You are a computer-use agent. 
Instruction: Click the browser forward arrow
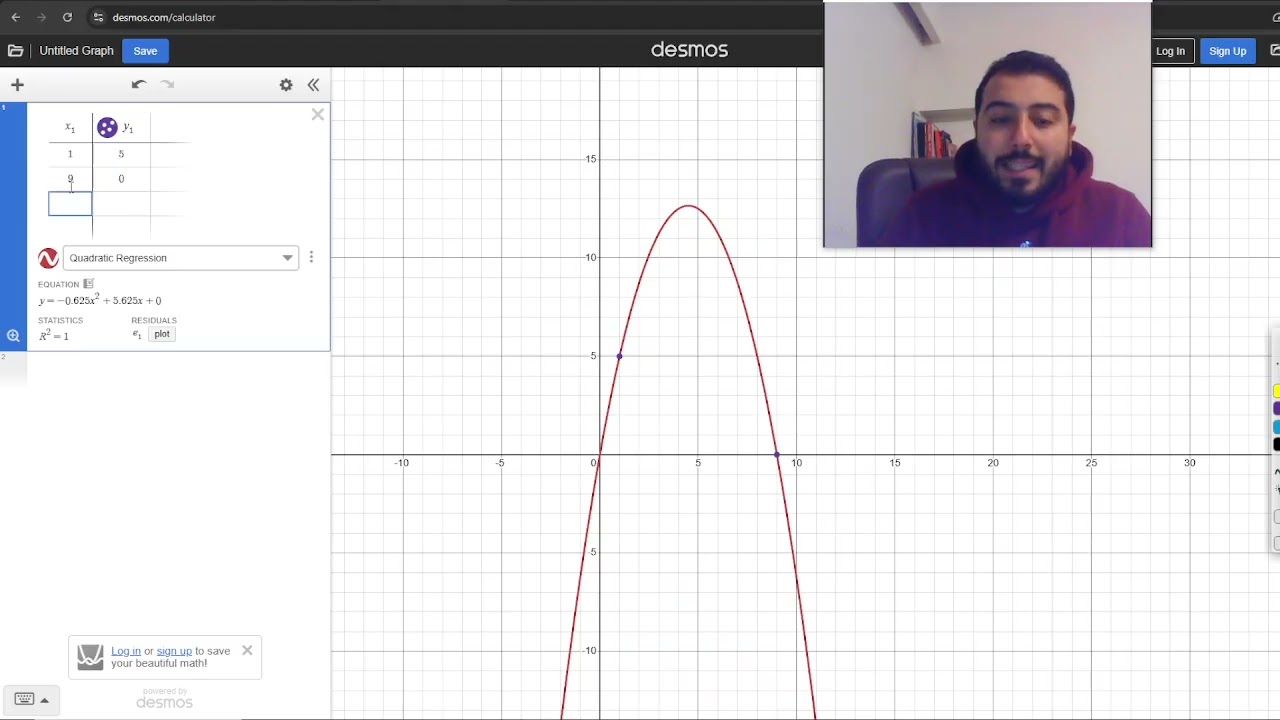[41, 17]
